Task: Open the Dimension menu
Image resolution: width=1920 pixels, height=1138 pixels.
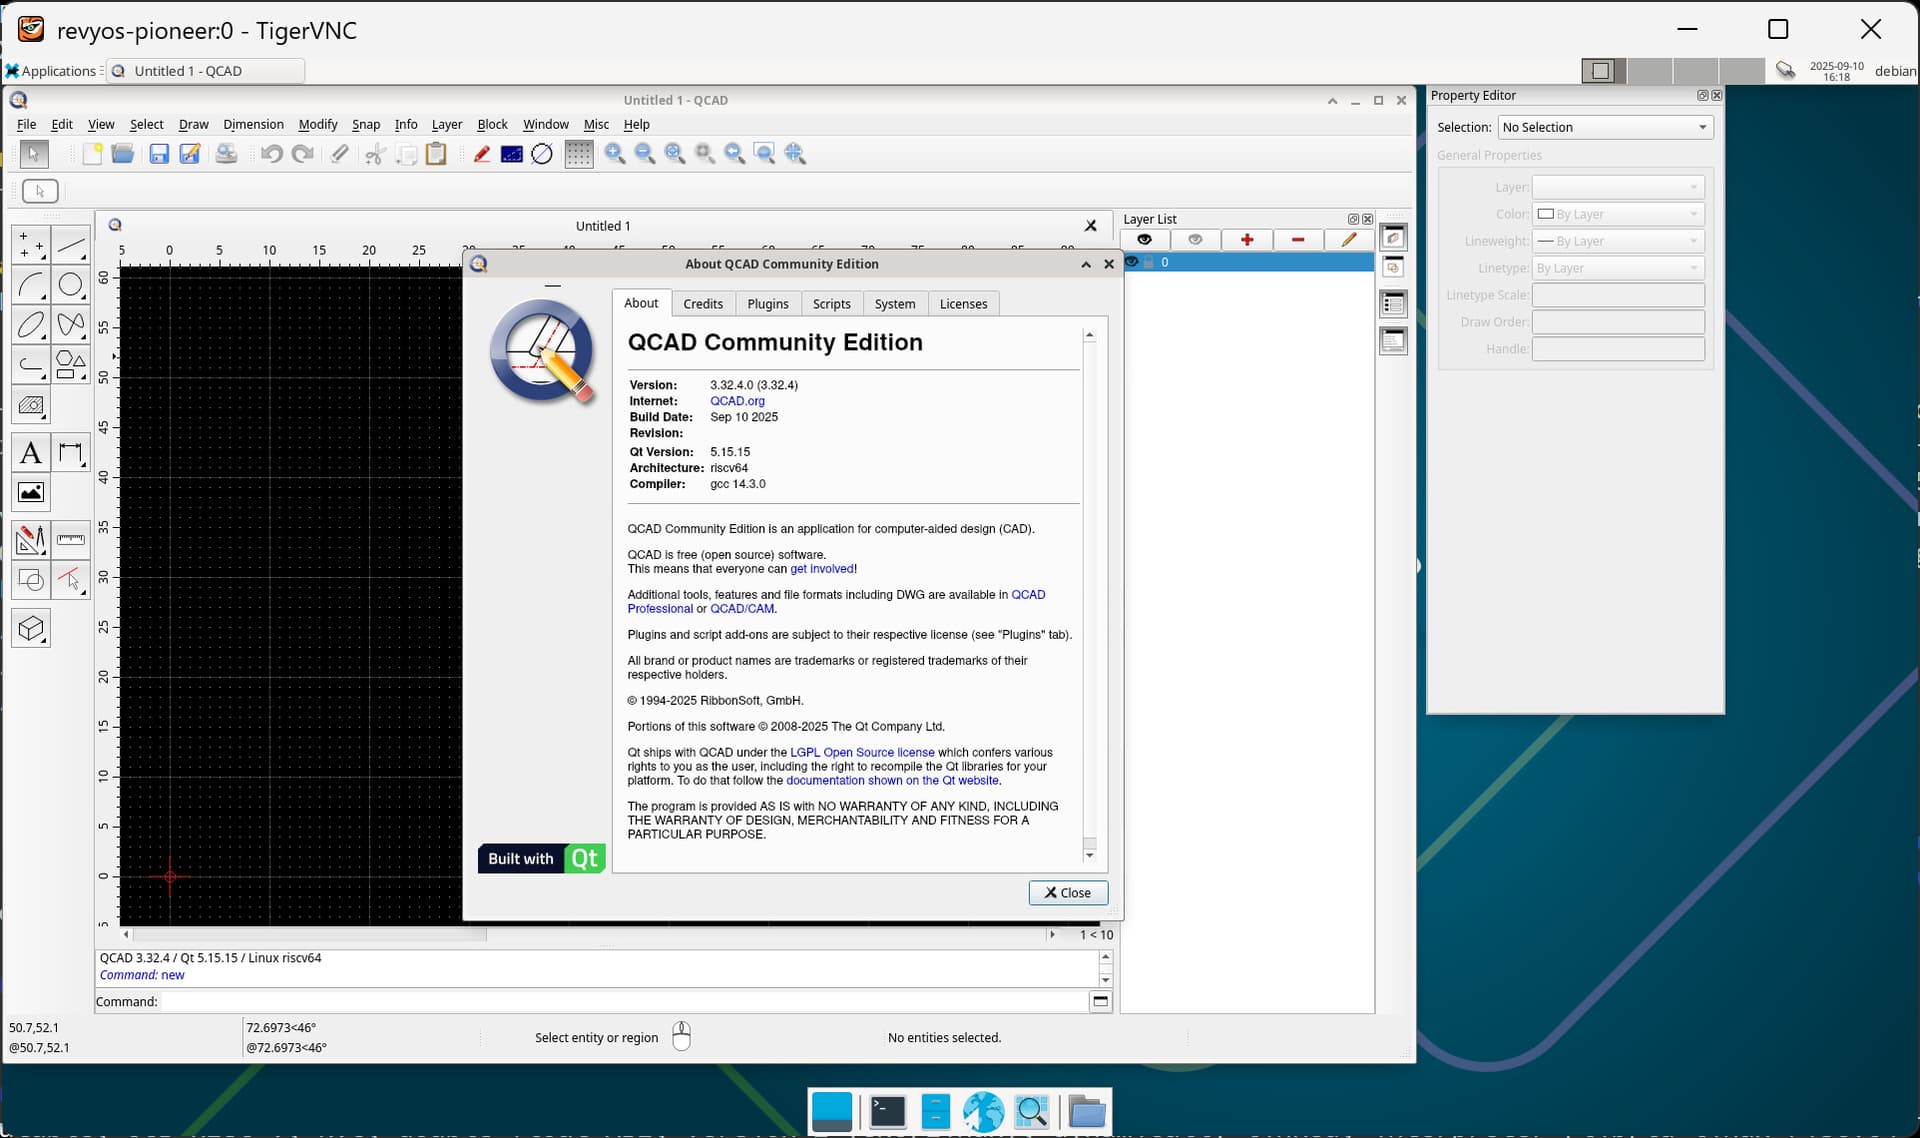Action: (253, 124)
